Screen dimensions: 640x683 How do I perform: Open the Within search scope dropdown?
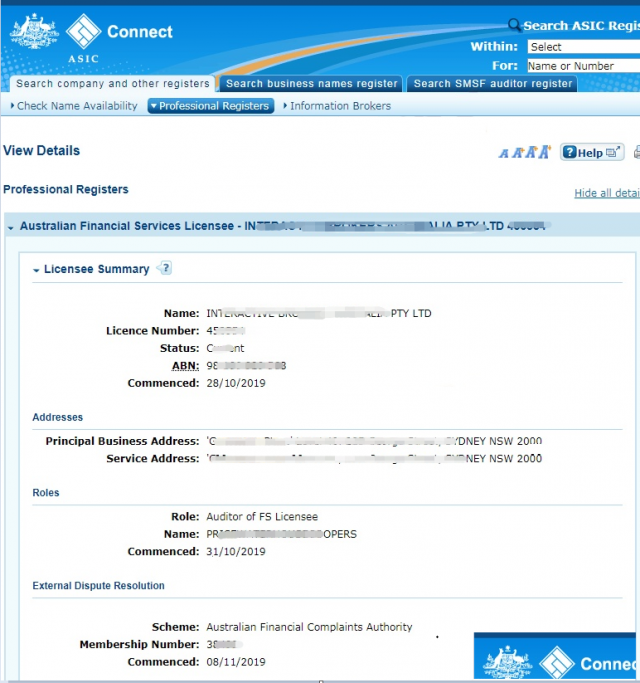tap(582, 46)
